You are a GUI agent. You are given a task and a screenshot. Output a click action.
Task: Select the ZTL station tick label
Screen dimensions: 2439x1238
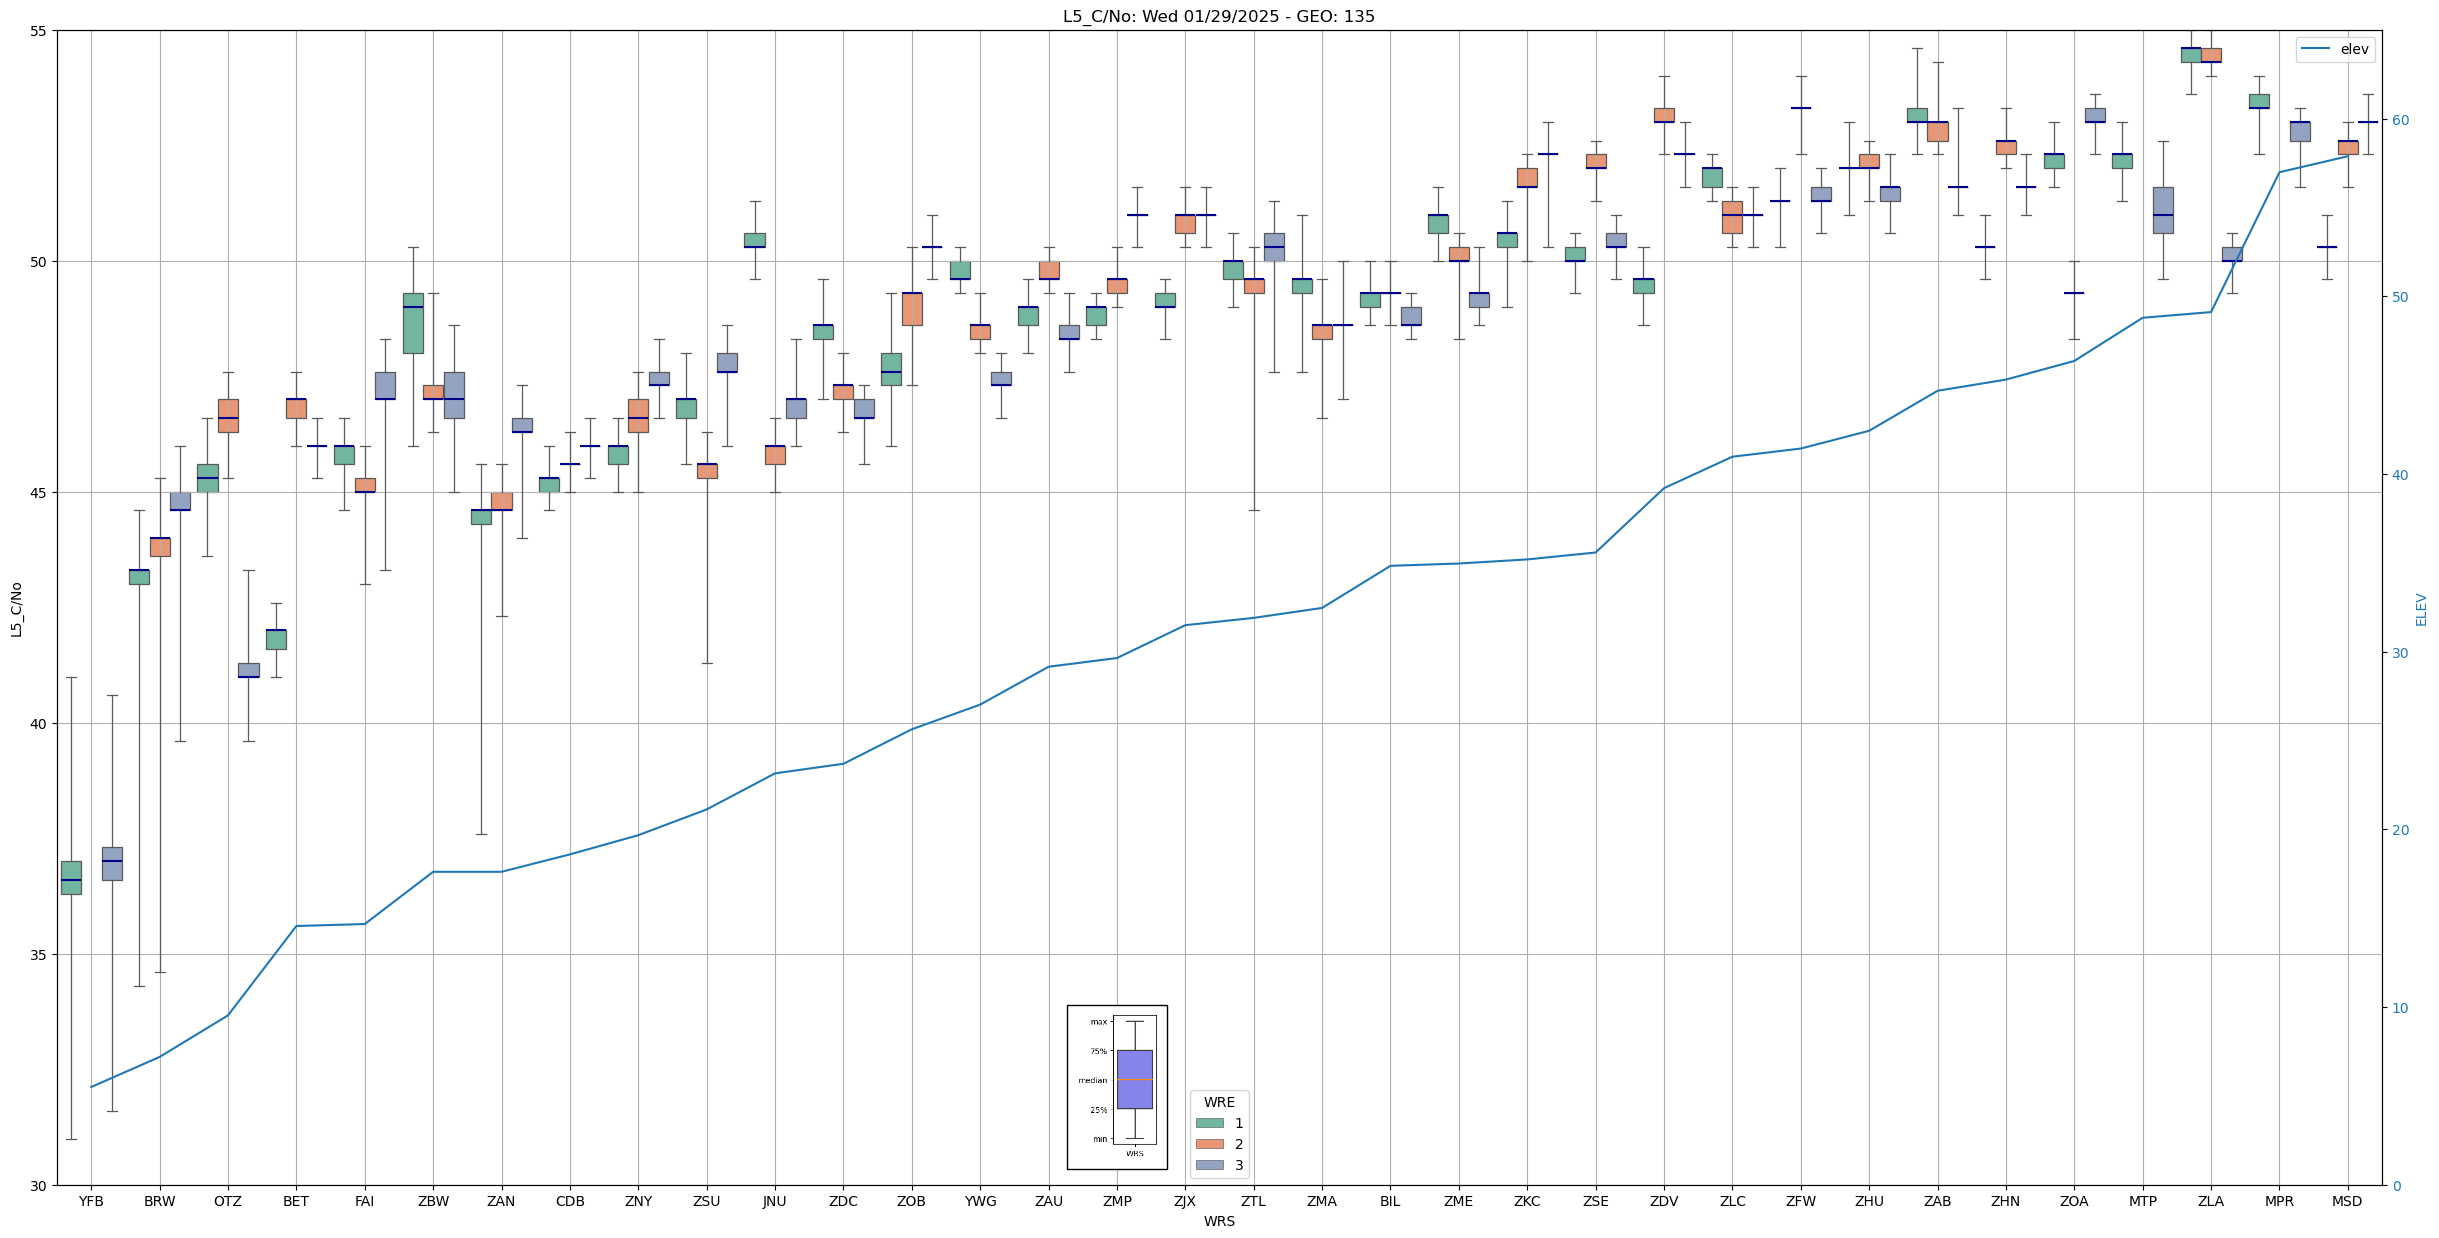(x=1253, y=1201)
